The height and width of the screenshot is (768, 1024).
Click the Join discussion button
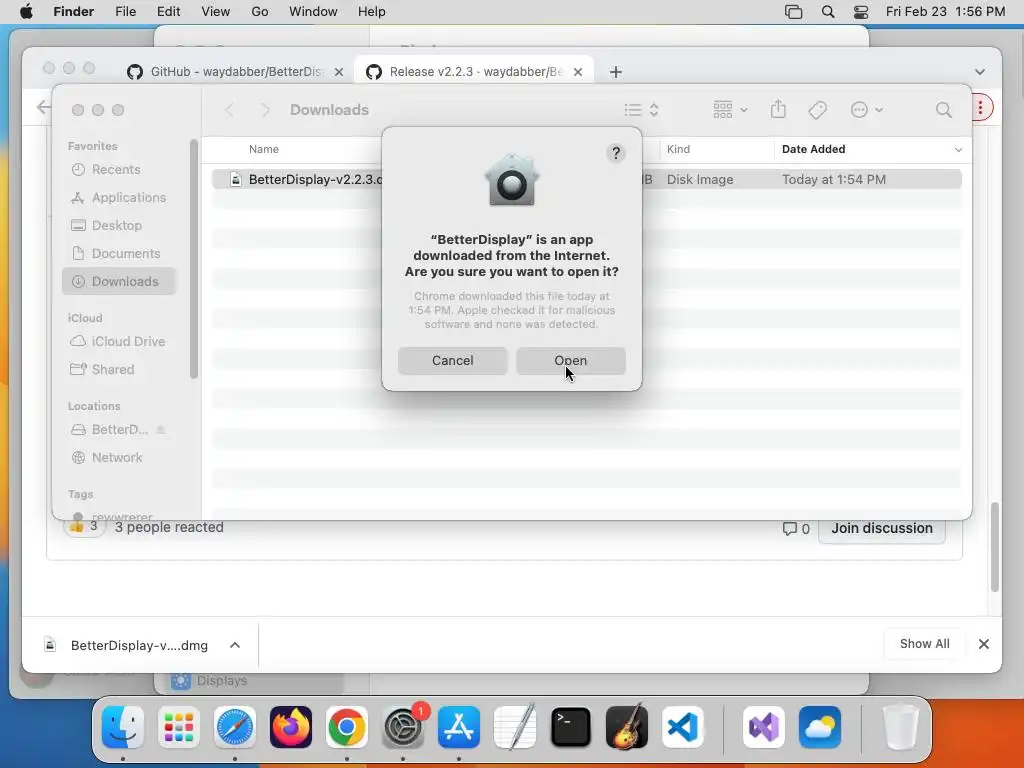pyautogui.click(x=882, y=528)
